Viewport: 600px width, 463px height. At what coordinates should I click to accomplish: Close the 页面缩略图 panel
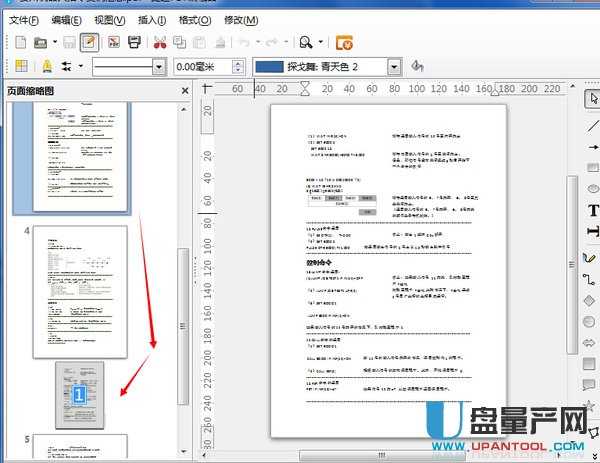coord(184,91)
